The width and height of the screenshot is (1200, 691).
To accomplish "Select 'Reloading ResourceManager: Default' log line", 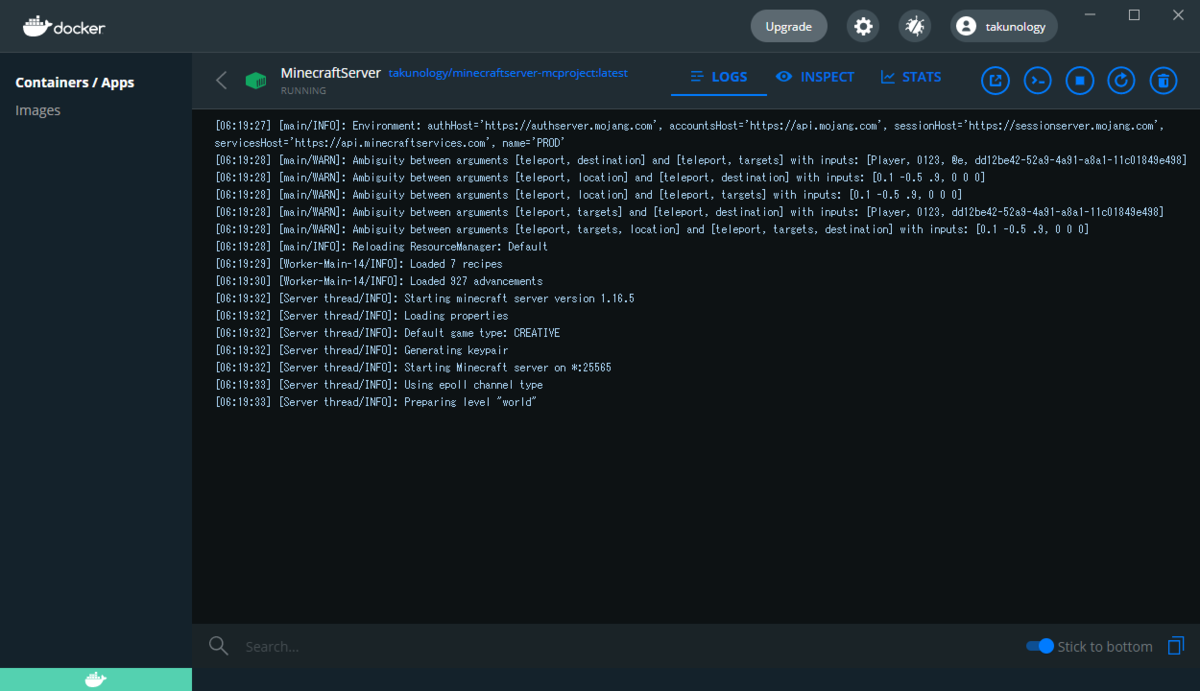I will (x=382, y=246).
